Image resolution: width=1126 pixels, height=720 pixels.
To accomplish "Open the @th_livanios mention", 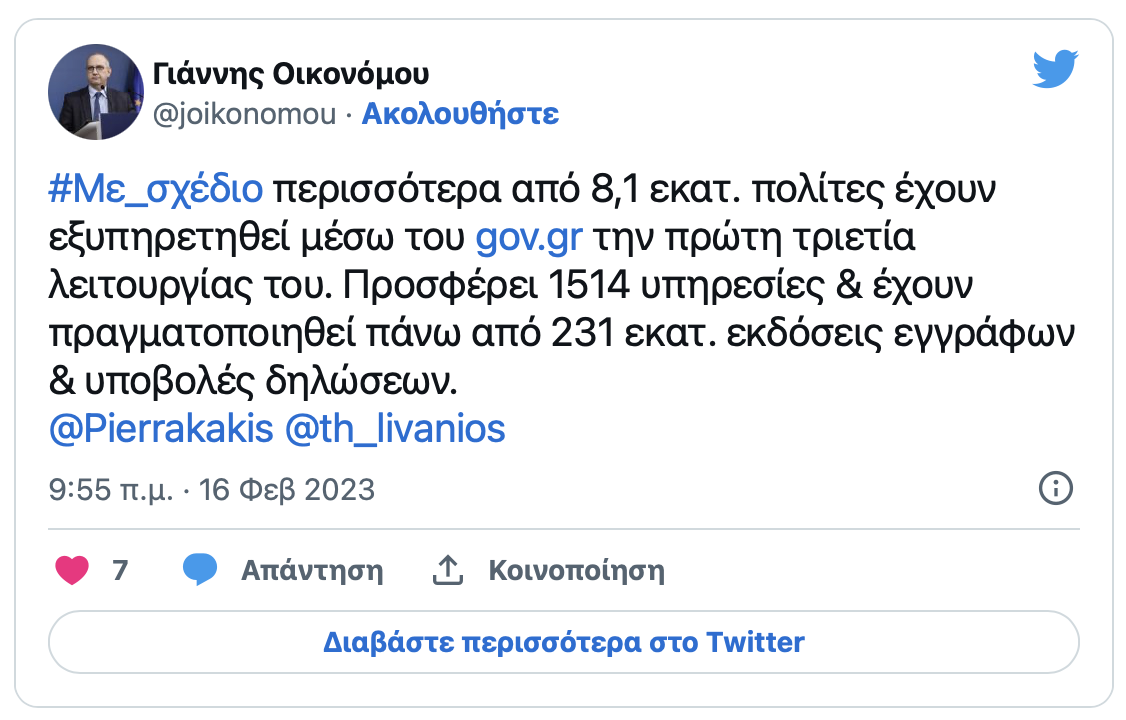I will click(x=395, y=429).
